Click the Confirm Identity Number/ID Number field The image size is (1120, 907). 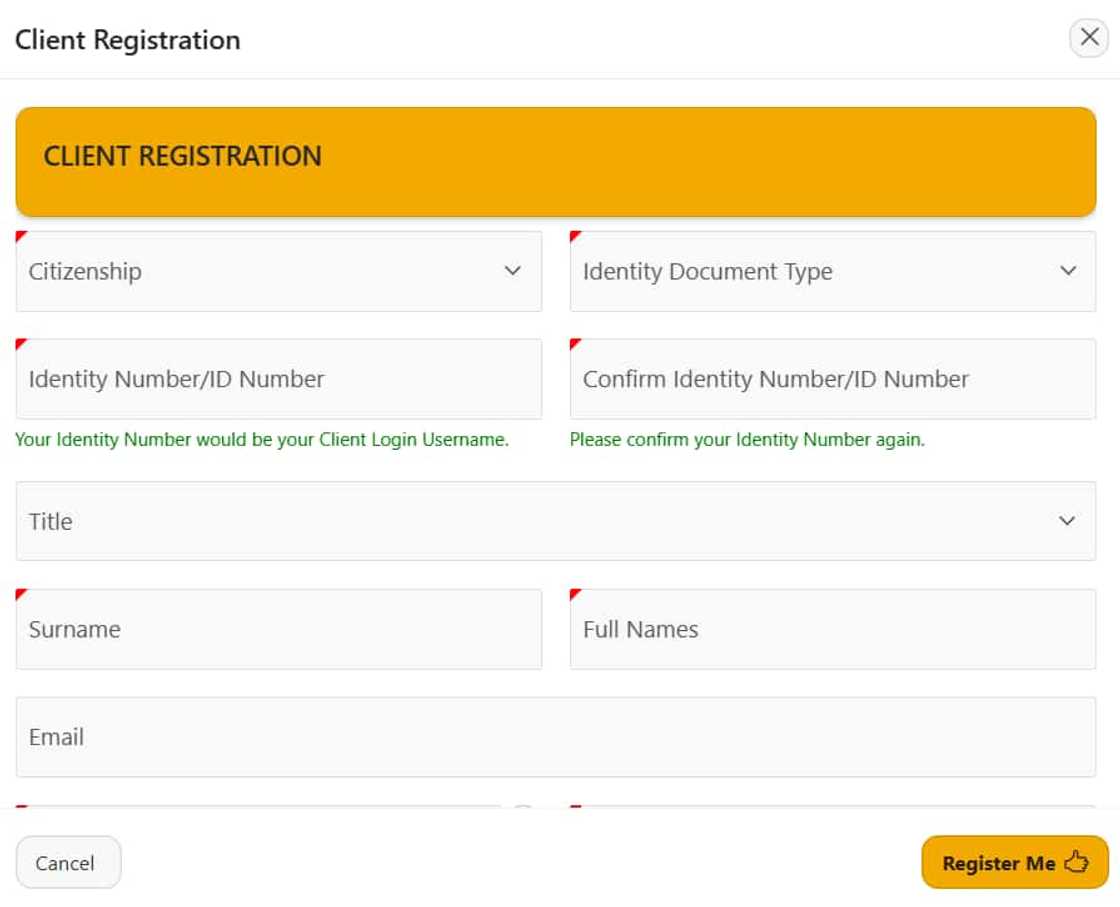coord(832,379)
